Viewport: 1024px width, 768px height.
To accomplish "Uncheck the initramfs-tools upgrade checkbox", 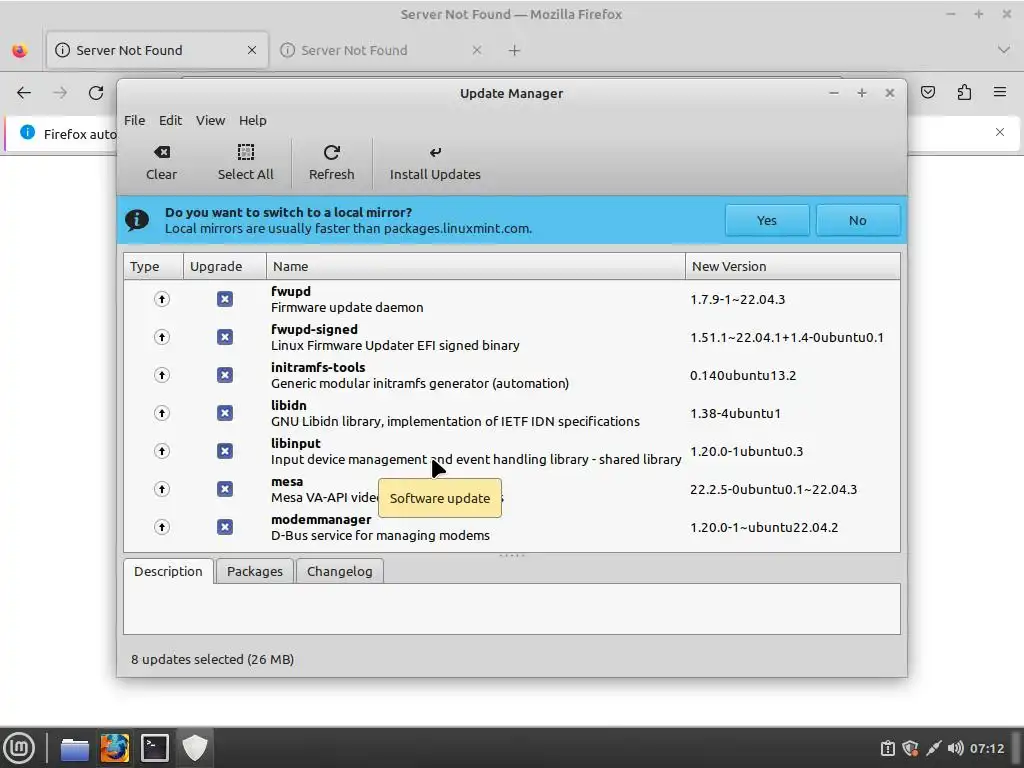I will click(x=225, y=375).
